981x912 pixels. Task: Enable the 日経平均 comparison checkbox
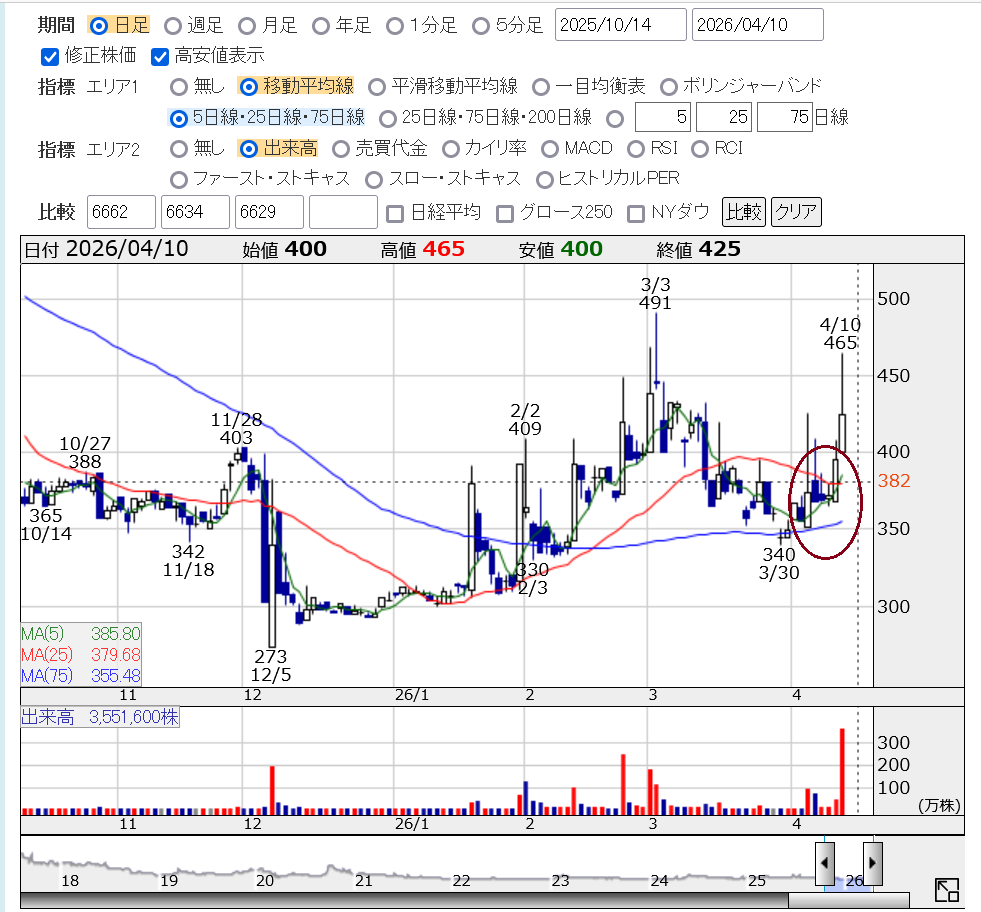[395, 212]
